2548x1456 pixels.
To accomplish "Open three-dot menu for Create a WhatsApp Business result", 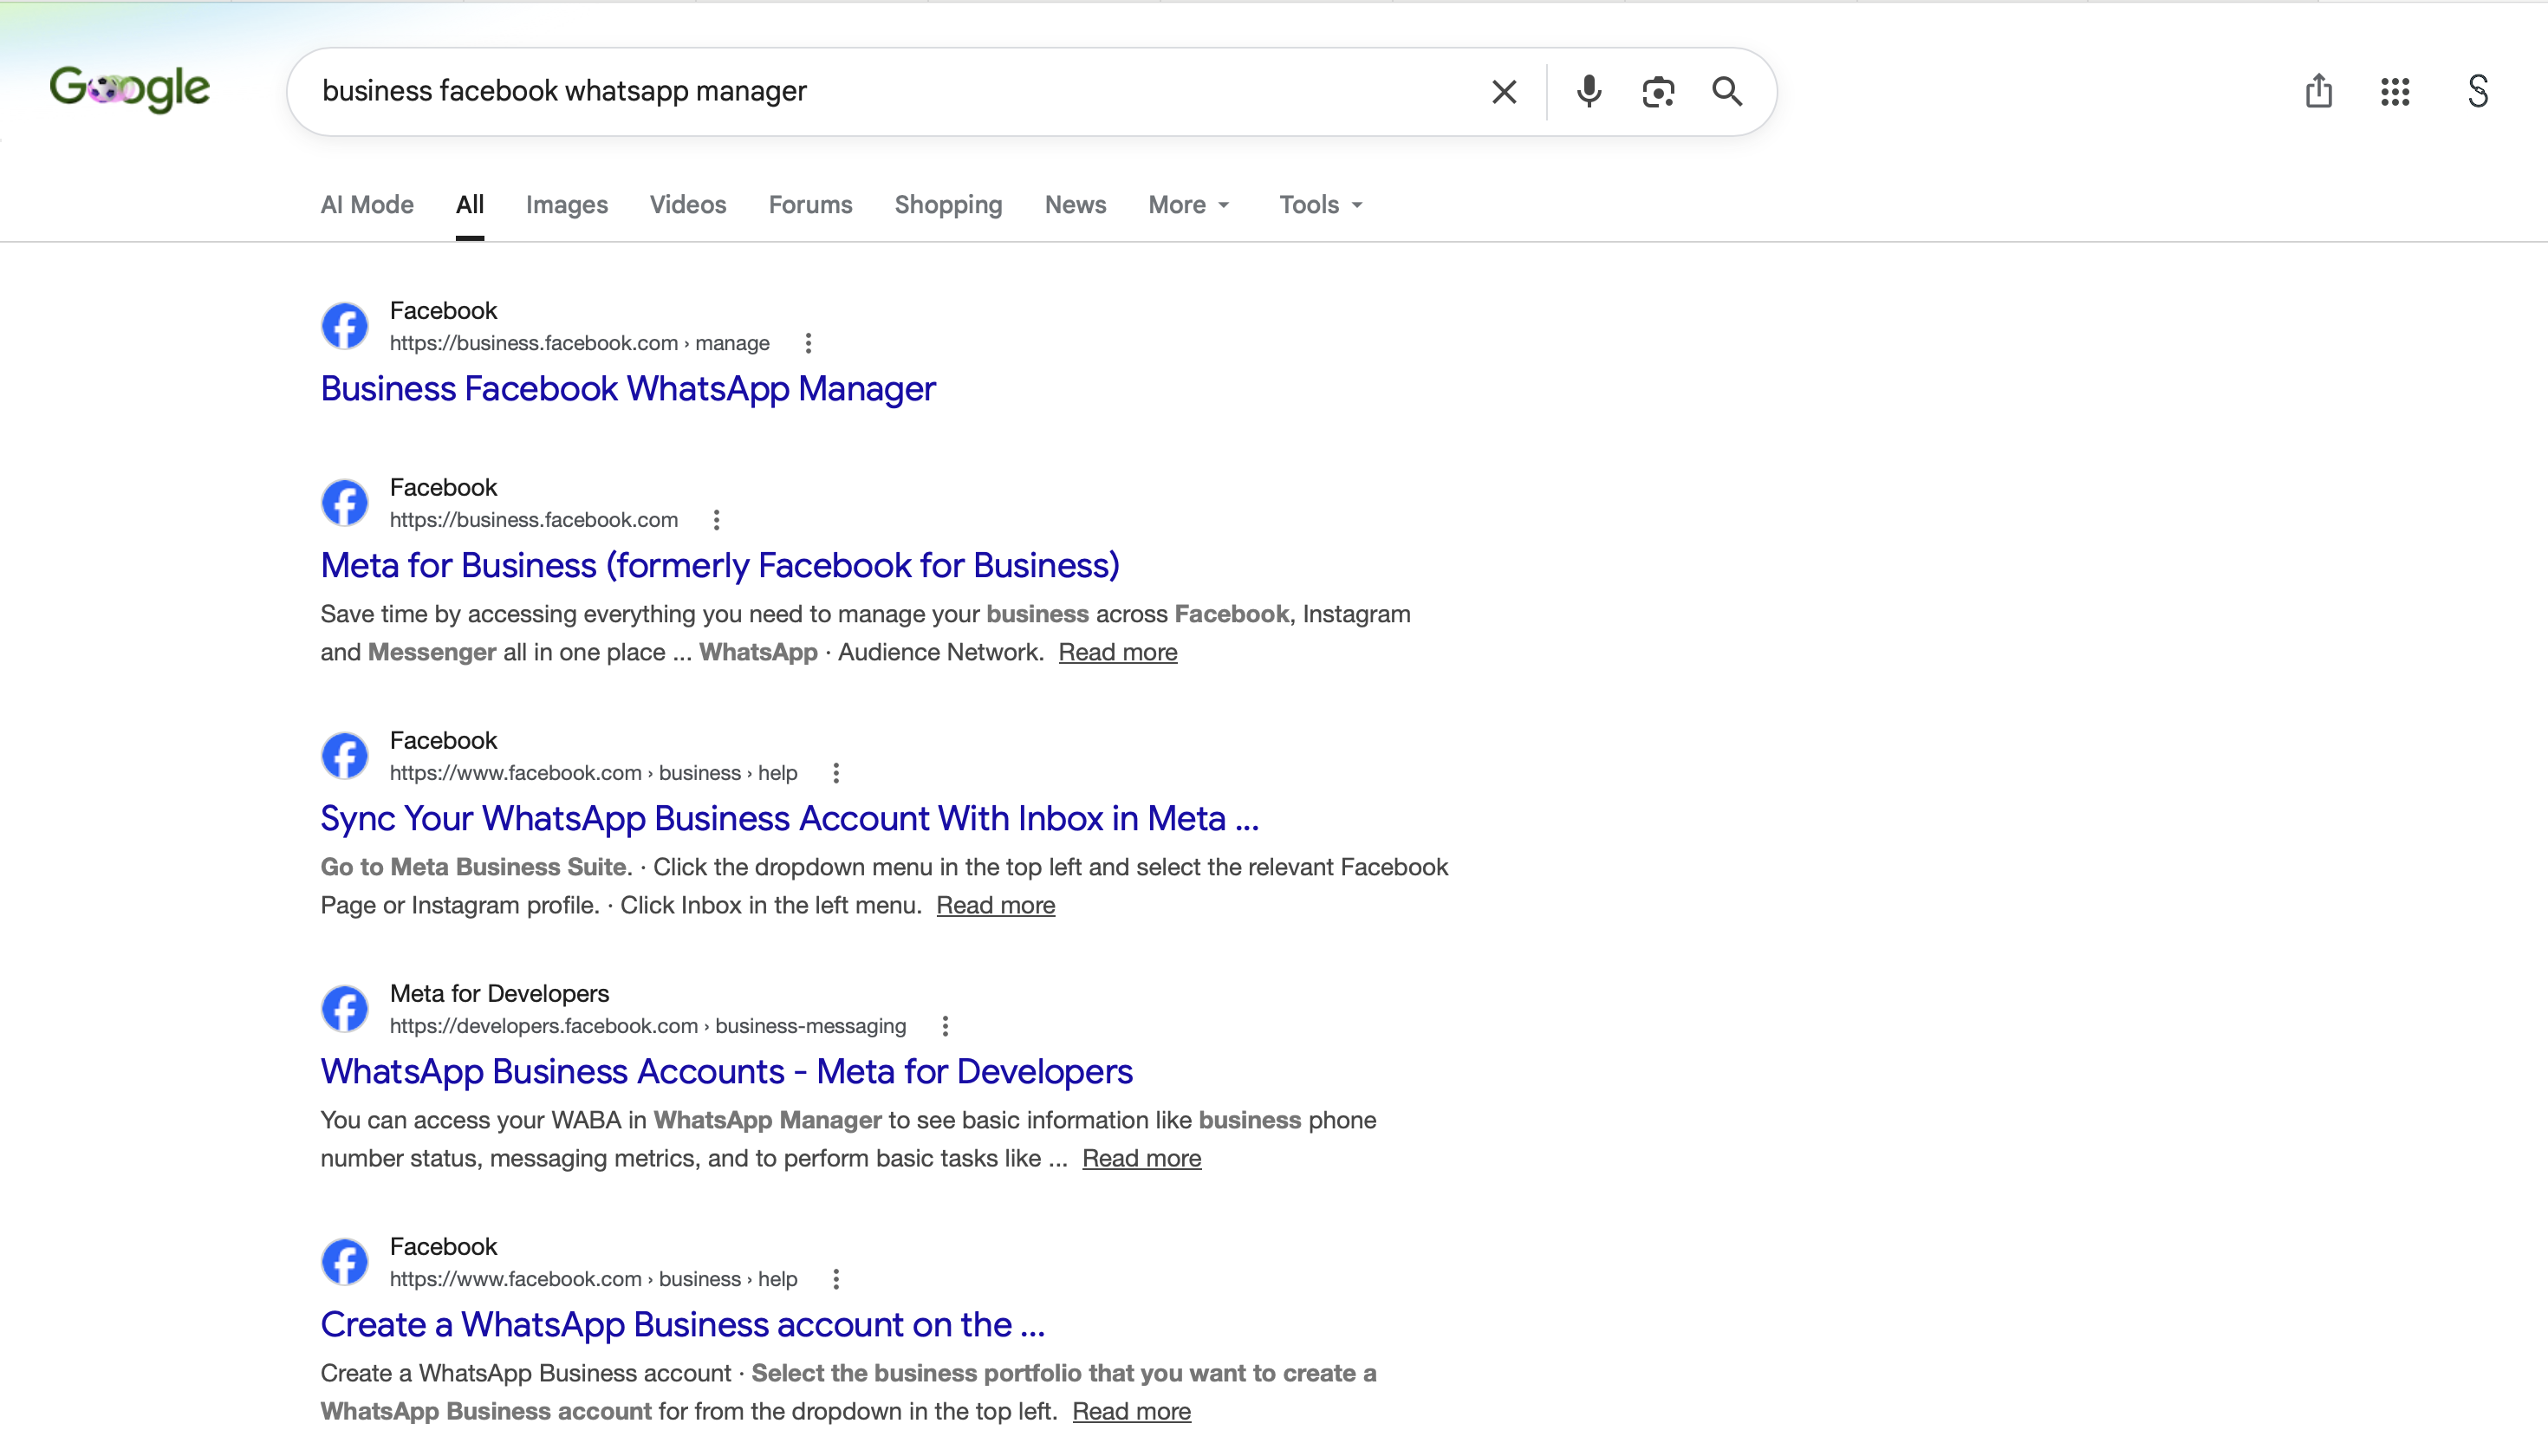I will (836, 1279).
